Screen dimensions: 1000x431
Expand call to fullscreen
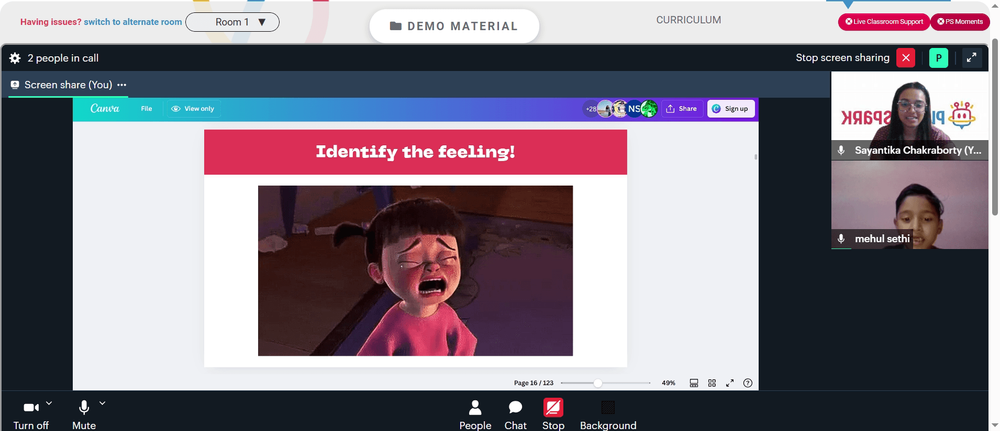[x=971, y=58]
